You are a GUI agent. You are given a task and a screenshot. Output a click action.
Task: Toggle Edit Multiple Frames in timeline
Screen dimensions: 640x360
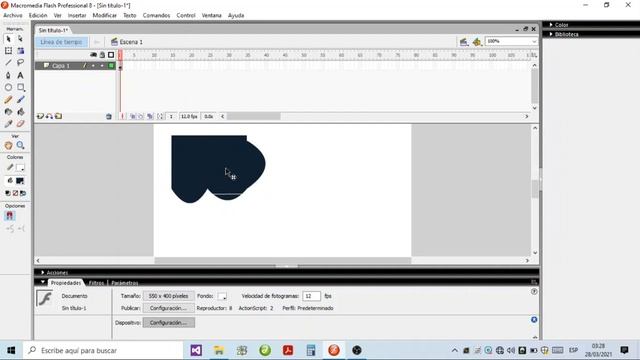coord(150,117)
